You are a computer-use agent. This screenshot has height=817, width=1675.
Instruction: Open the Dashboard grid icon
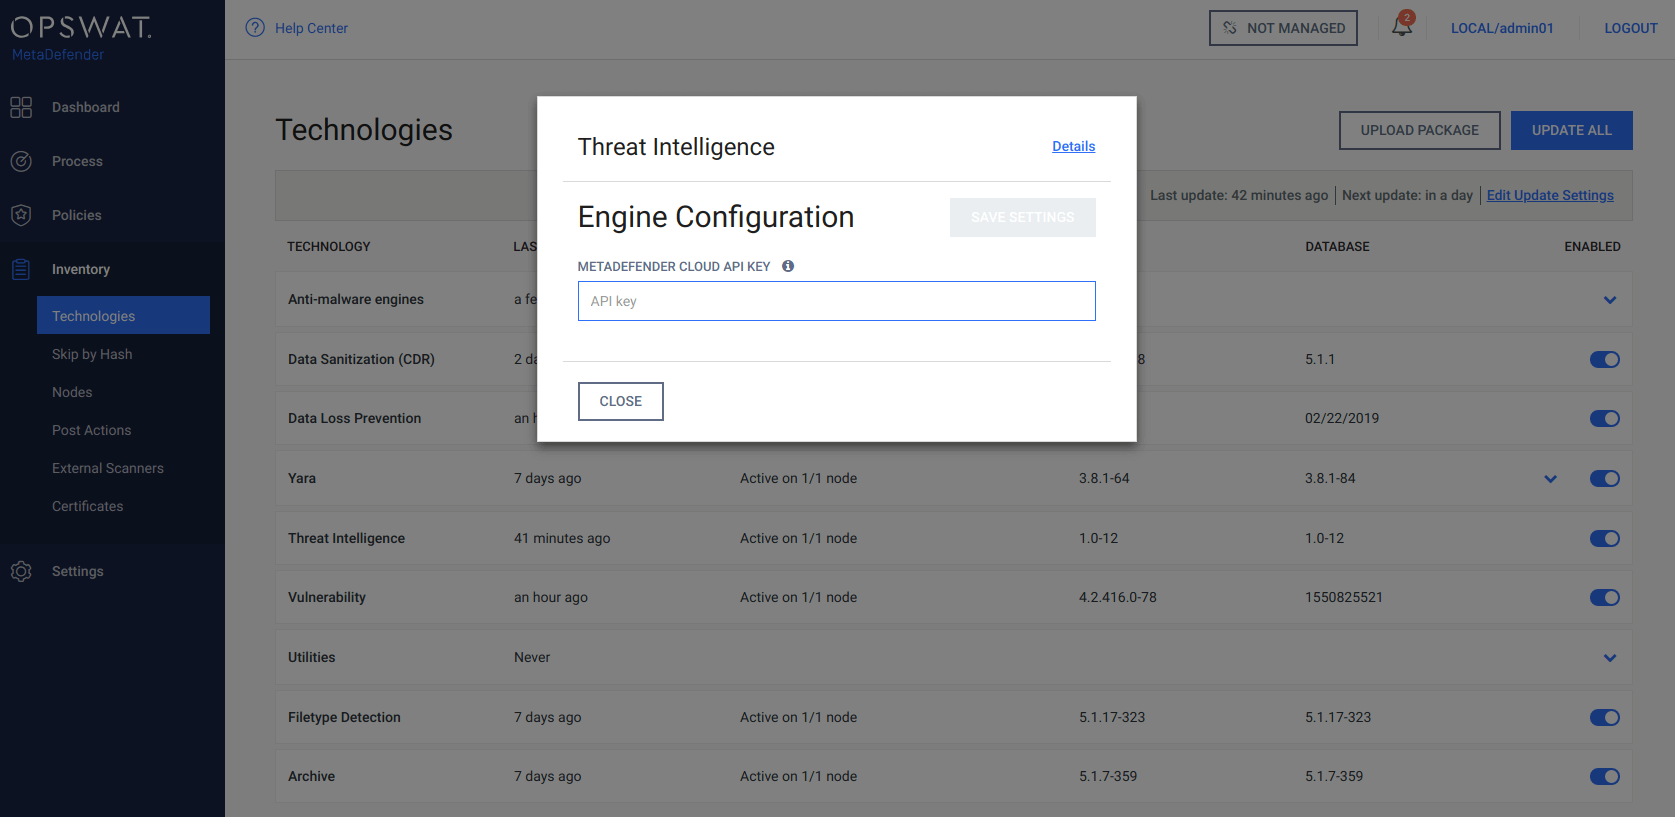coord(21,107)
